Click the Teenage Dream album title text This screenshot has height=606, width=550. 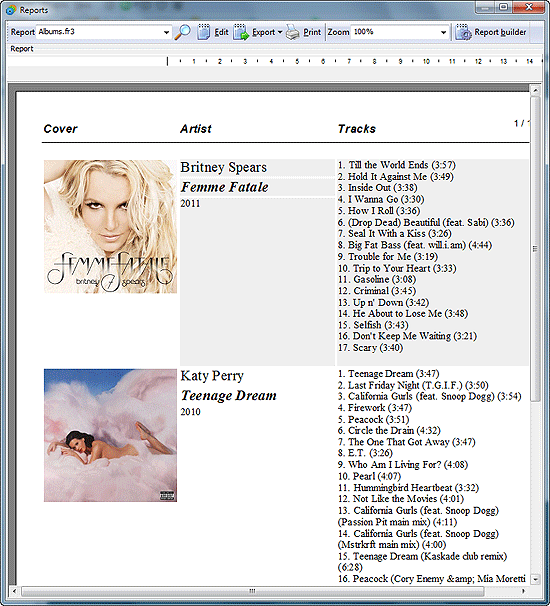click(228, 396)
